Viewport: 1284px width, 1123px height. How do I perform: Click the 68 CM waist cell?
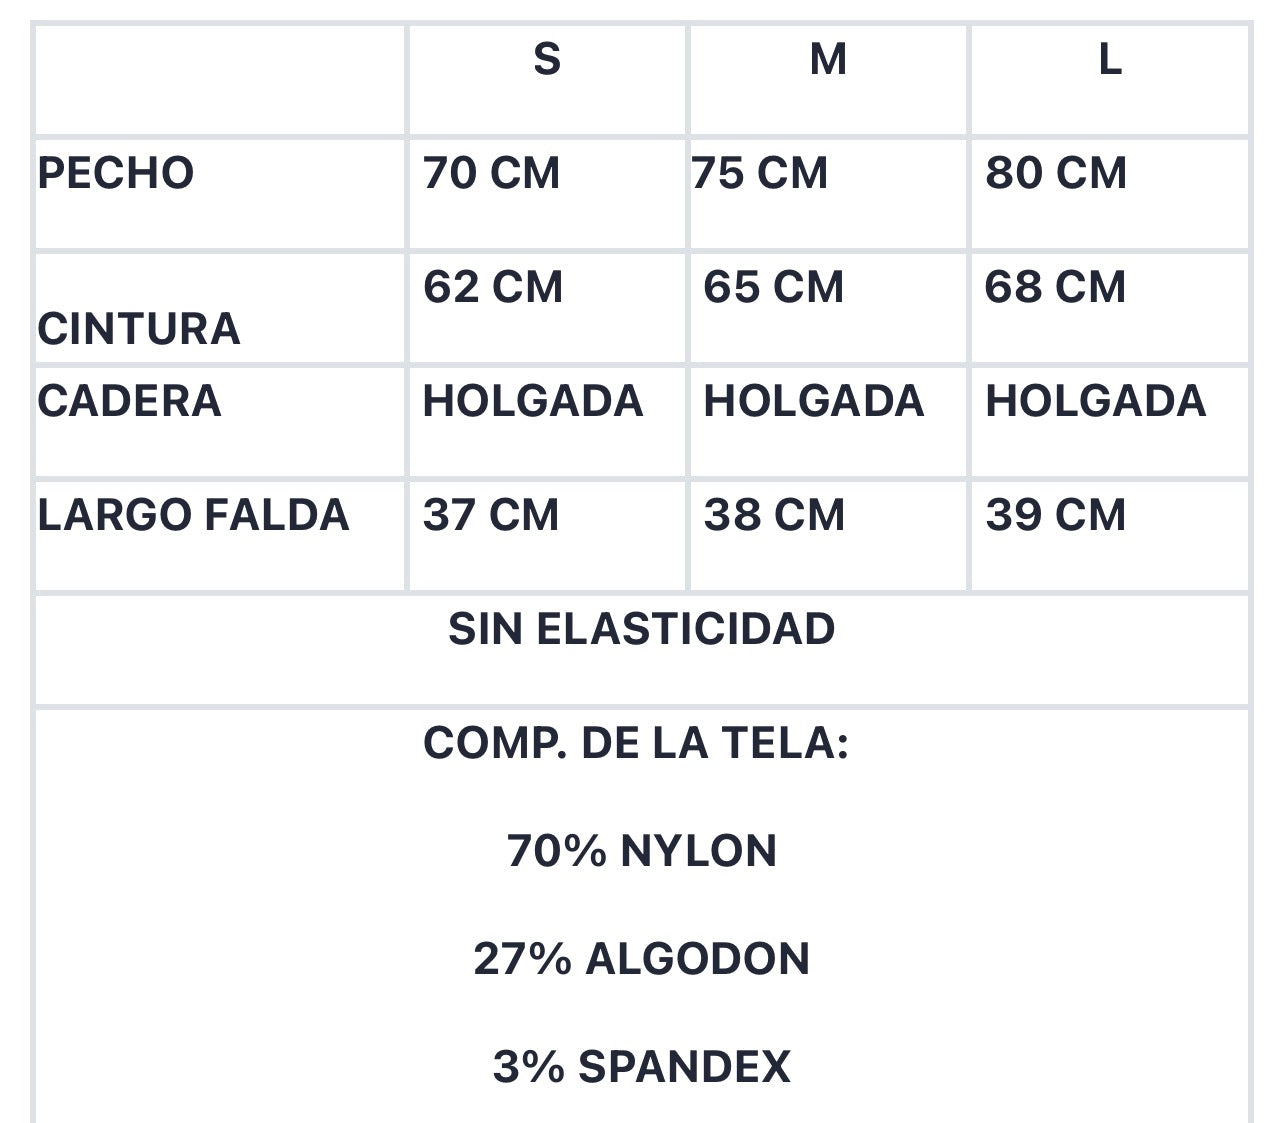click(1056, 287)
